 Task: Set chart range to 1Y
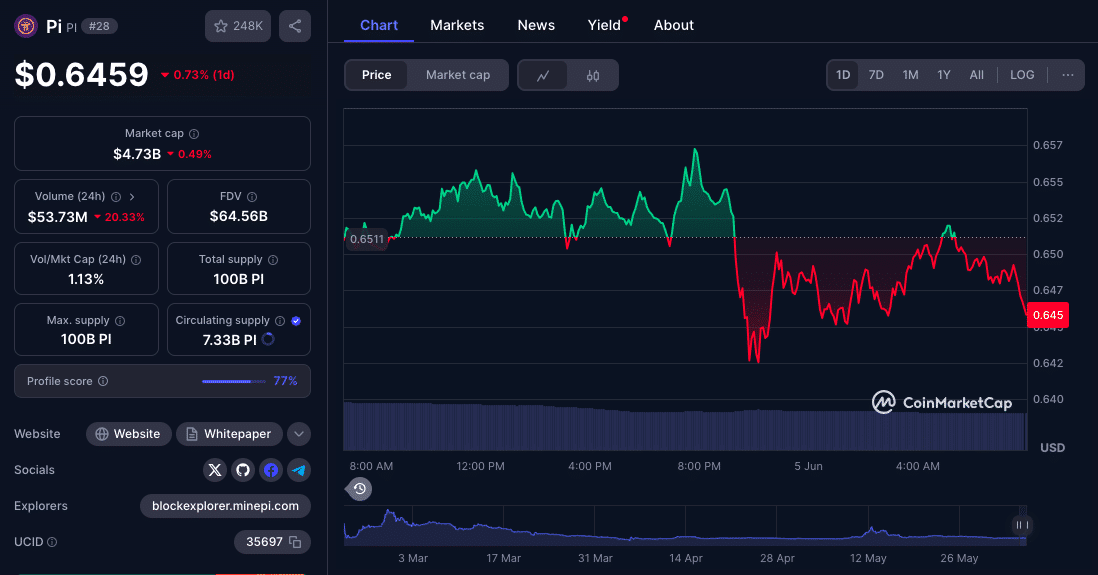944,75
